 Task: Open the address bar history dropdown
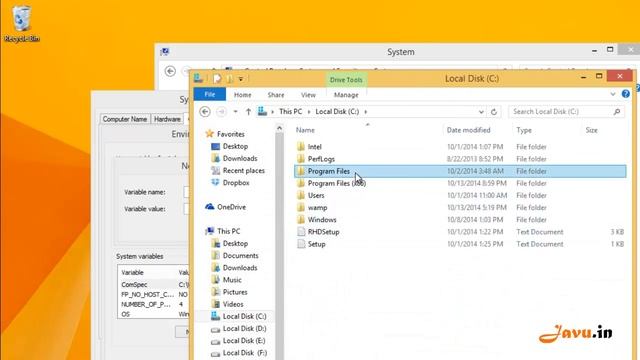pos(481,111)
